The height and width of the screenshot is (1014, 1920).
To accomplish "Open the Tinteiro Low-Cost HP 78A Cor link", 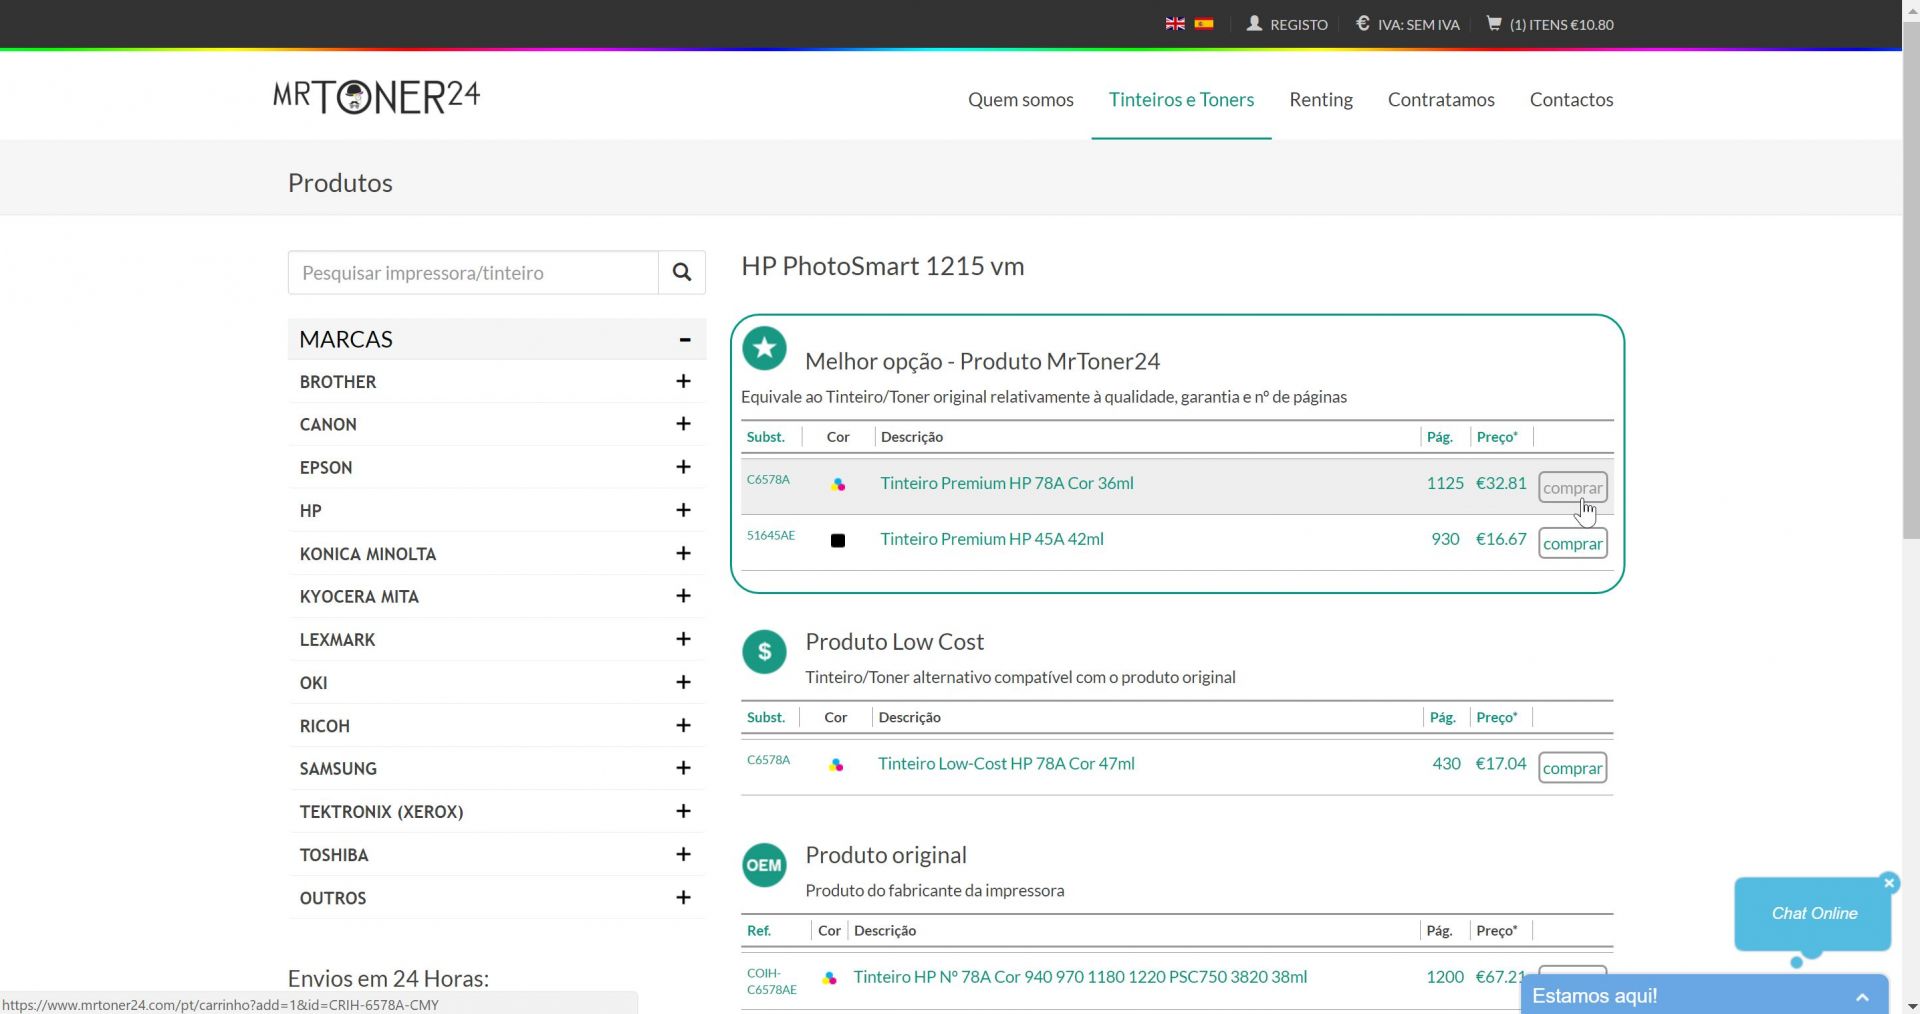I will pyautogui.click(x=1006, y=764).
